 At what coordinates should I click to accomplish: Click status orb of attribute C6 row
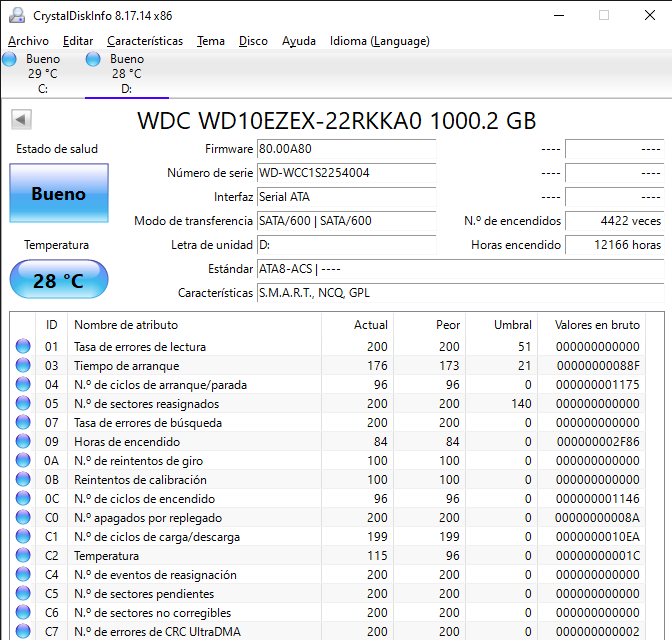click(23, 612)
